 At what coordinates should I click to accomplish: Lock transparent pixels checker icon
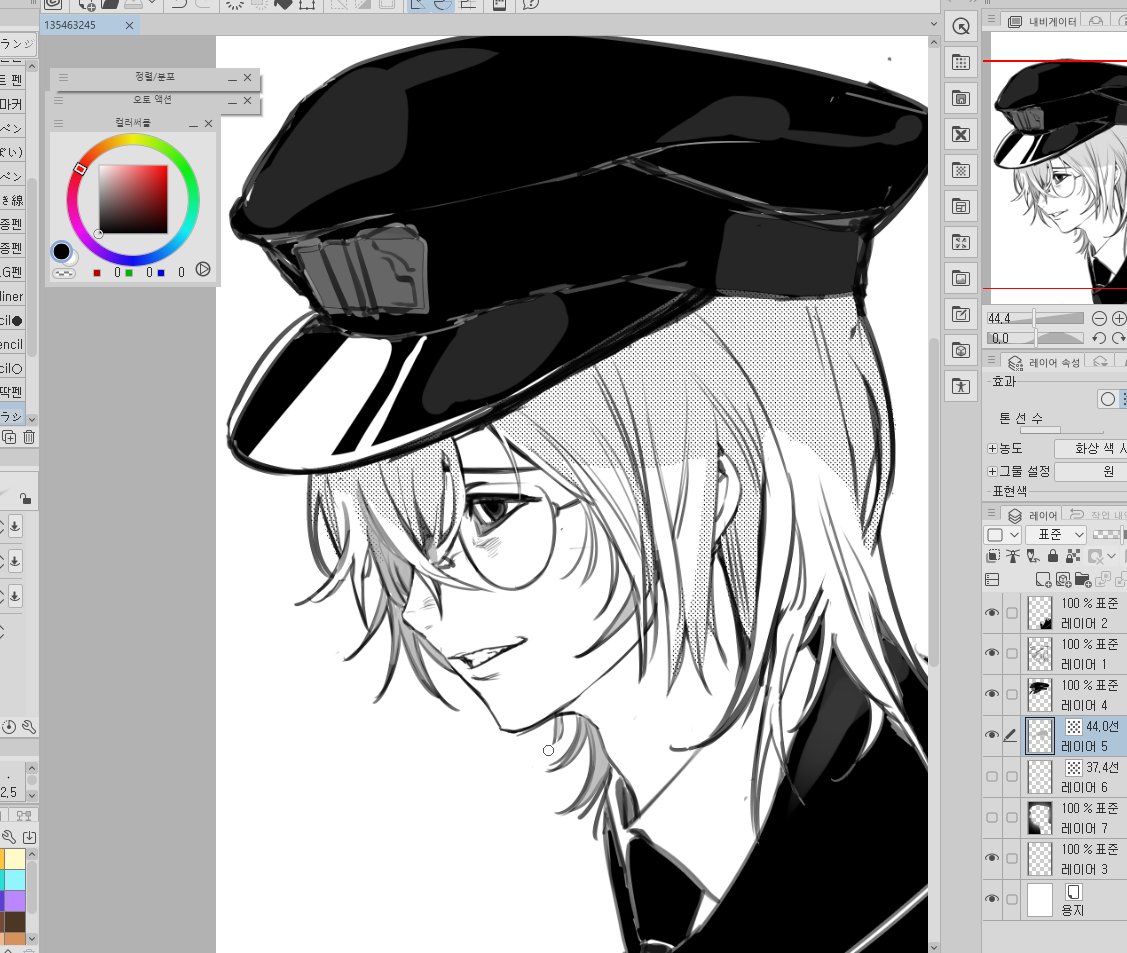coord(1073,556)
